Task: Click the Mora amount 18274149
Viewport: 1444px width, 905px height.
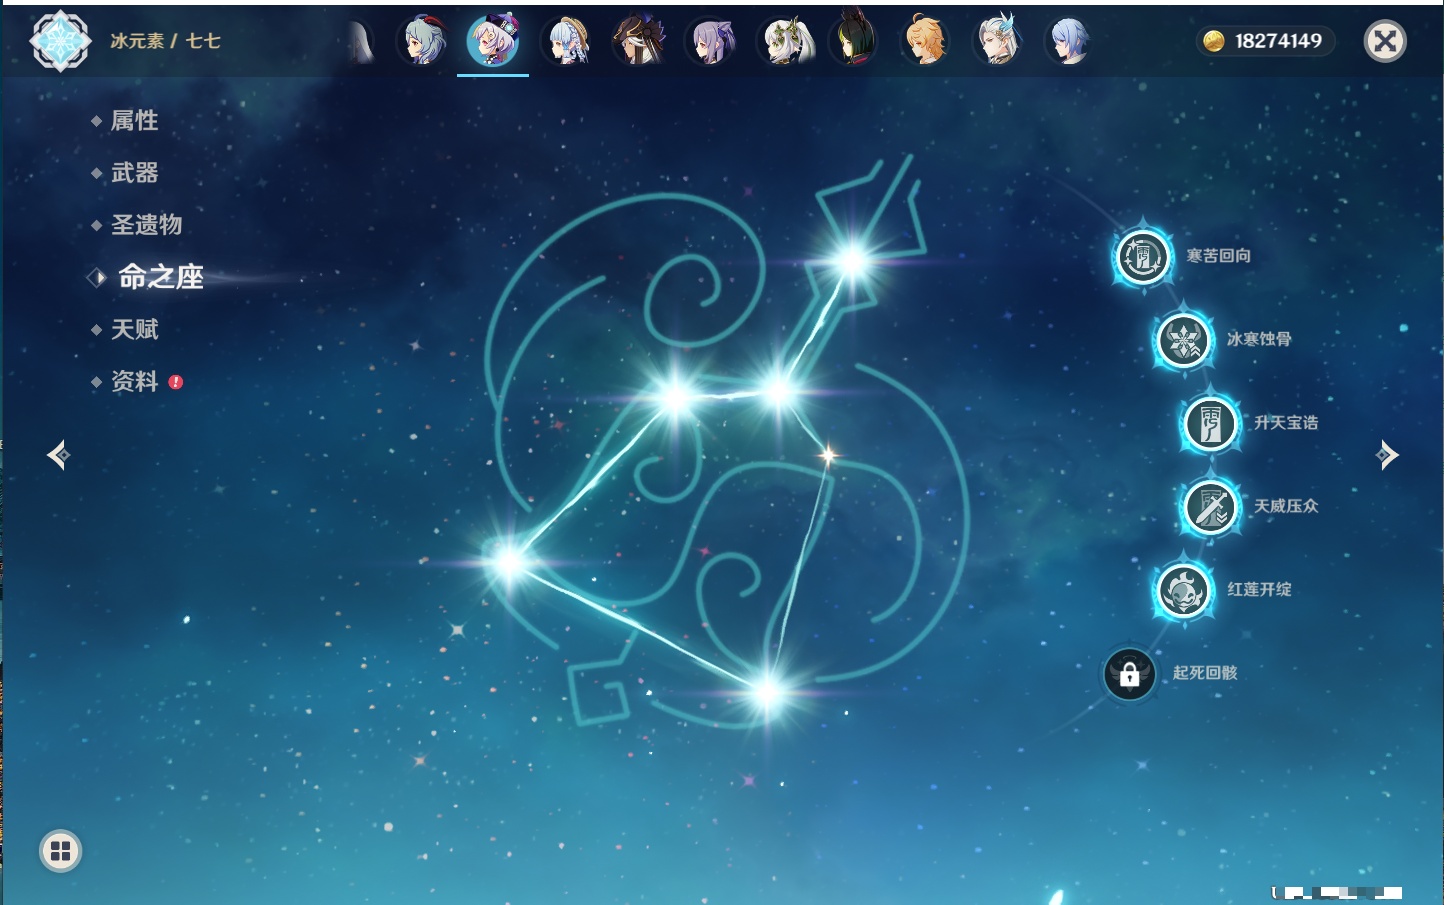Action: (1278, 41)
